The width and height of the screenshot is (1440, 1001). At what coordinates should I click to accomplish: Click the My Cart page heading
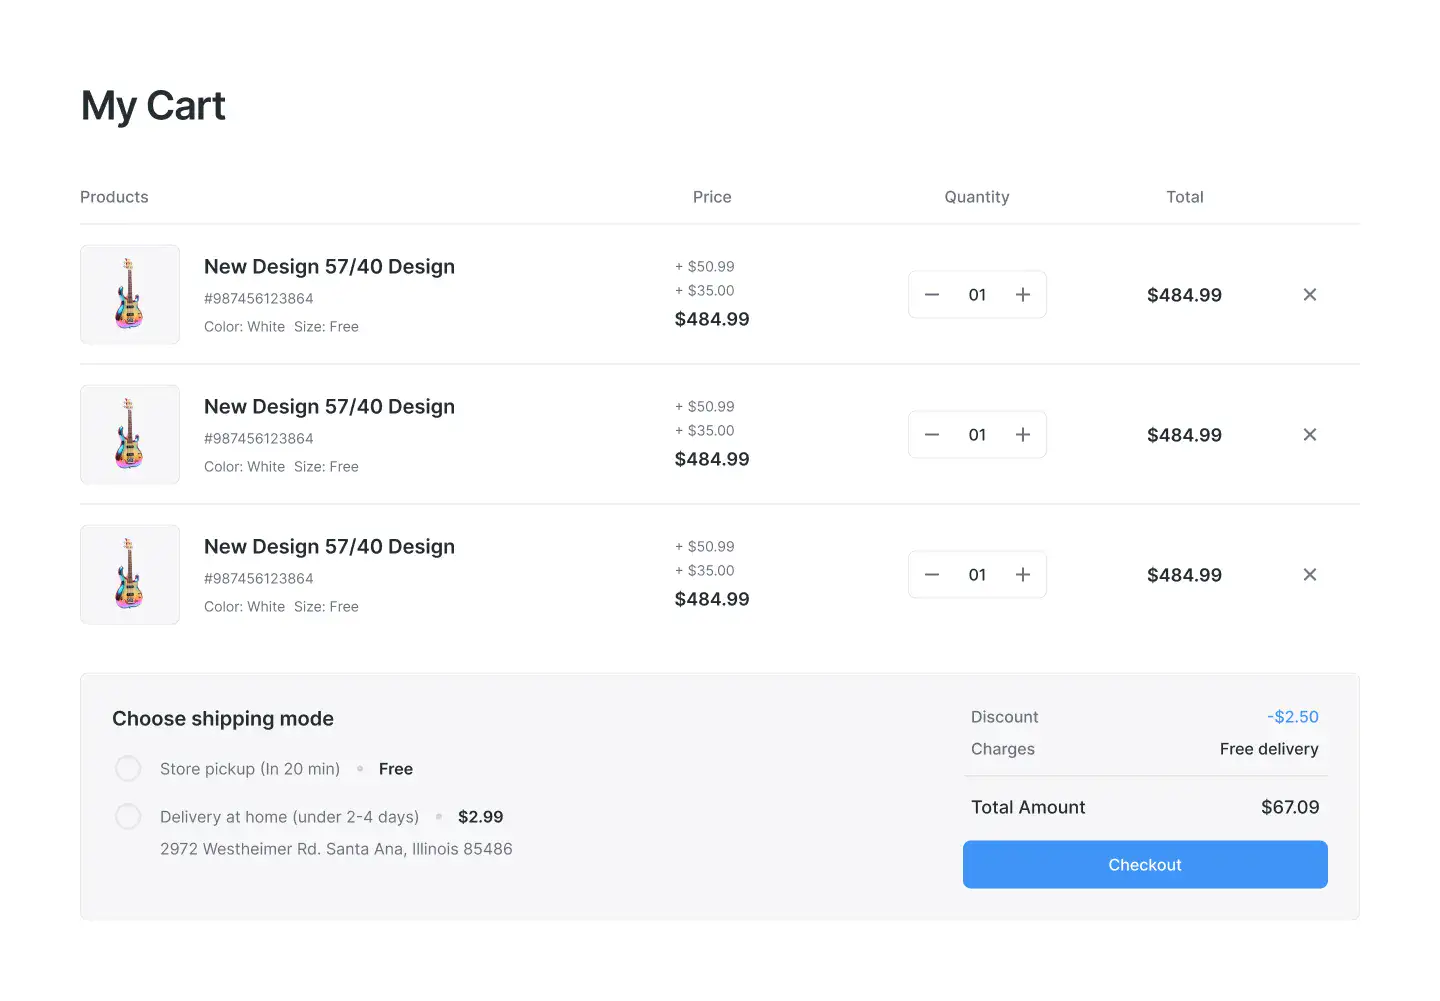[153, 106]
